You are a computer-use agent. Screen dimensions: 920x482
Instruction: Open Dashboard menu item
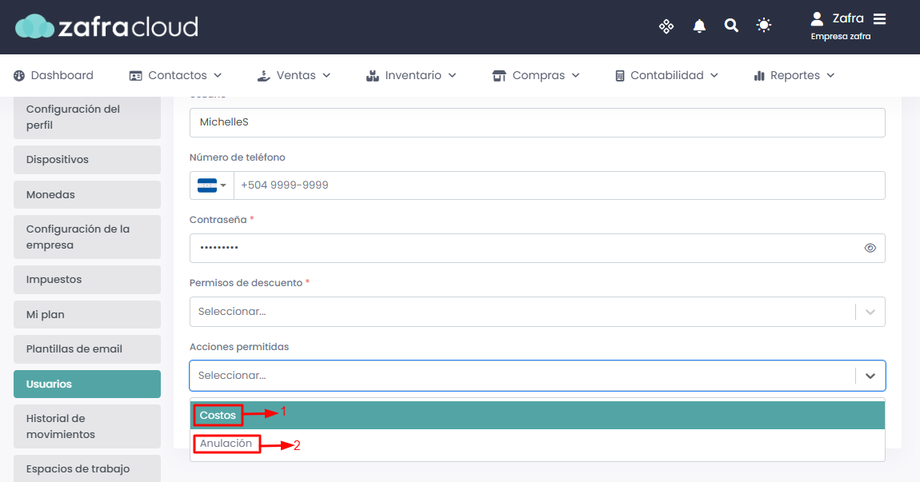point(53,75)
